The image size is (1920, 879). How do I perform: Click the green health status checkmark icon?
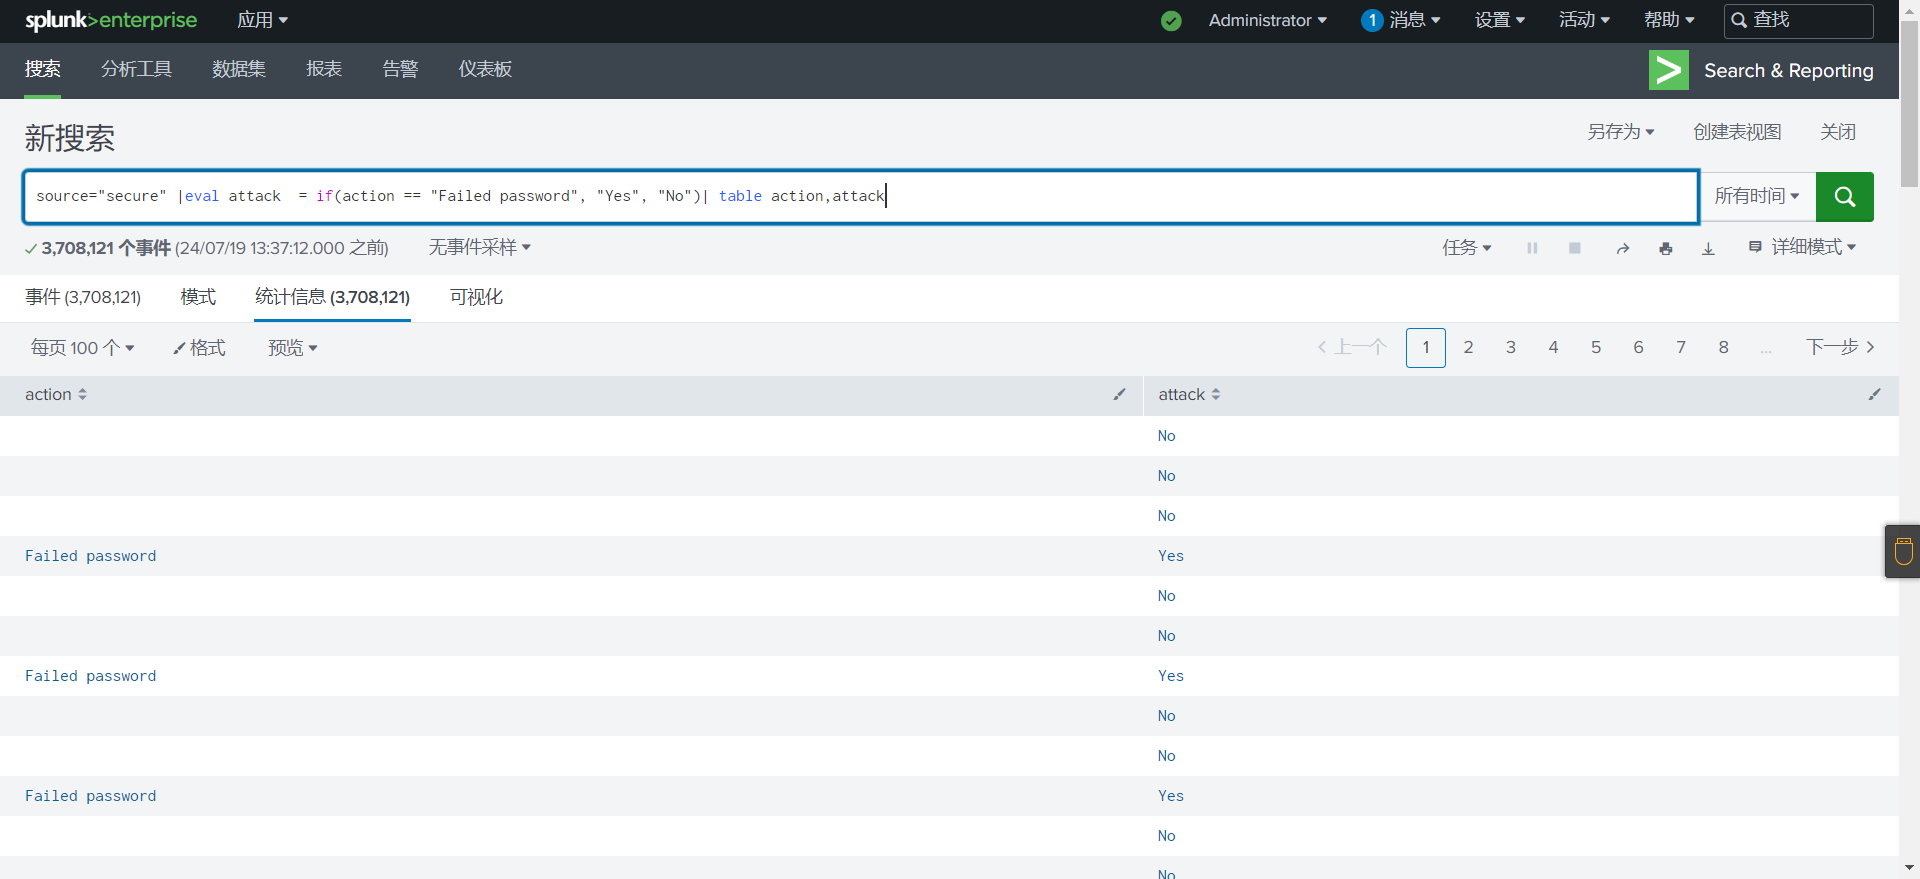[x=1171, y=21]
